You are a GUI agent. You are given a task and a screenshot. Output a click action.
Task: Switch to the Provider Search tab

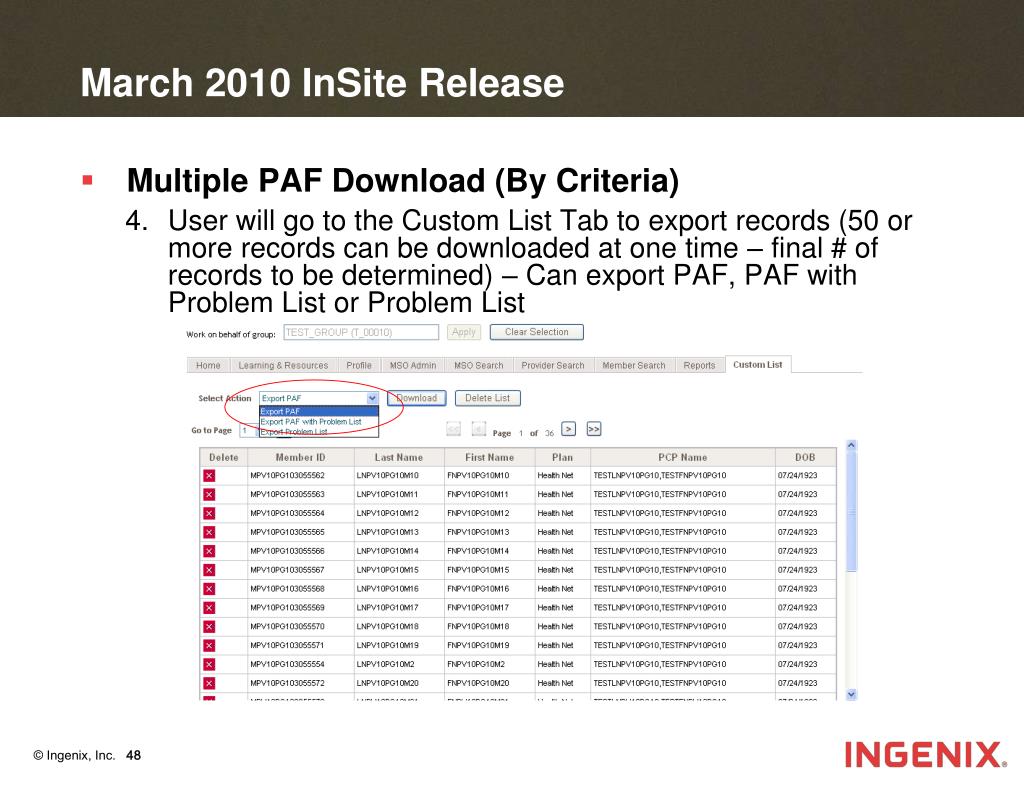[553, 365]
